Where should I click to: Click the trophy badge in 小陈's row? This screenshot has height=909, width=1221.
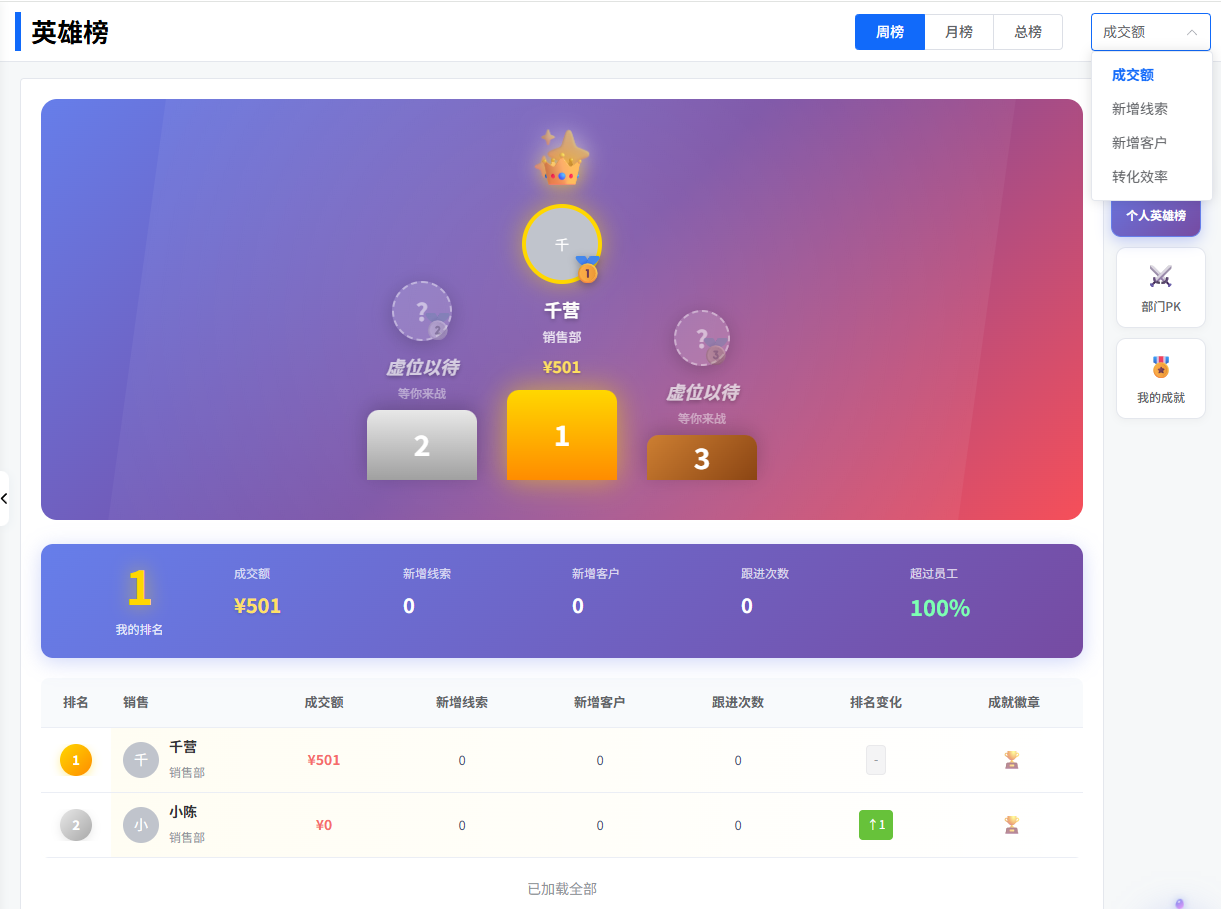1012,825
